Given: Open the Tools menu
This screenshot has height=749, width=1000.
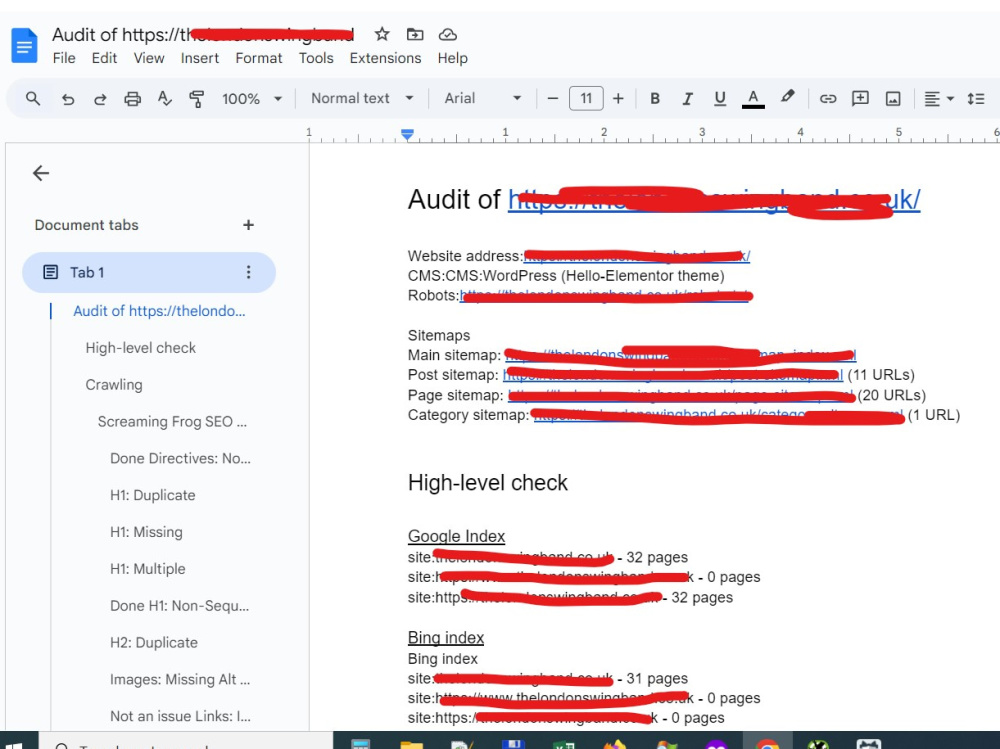Looking at the screenshot, I should point(316,58).
